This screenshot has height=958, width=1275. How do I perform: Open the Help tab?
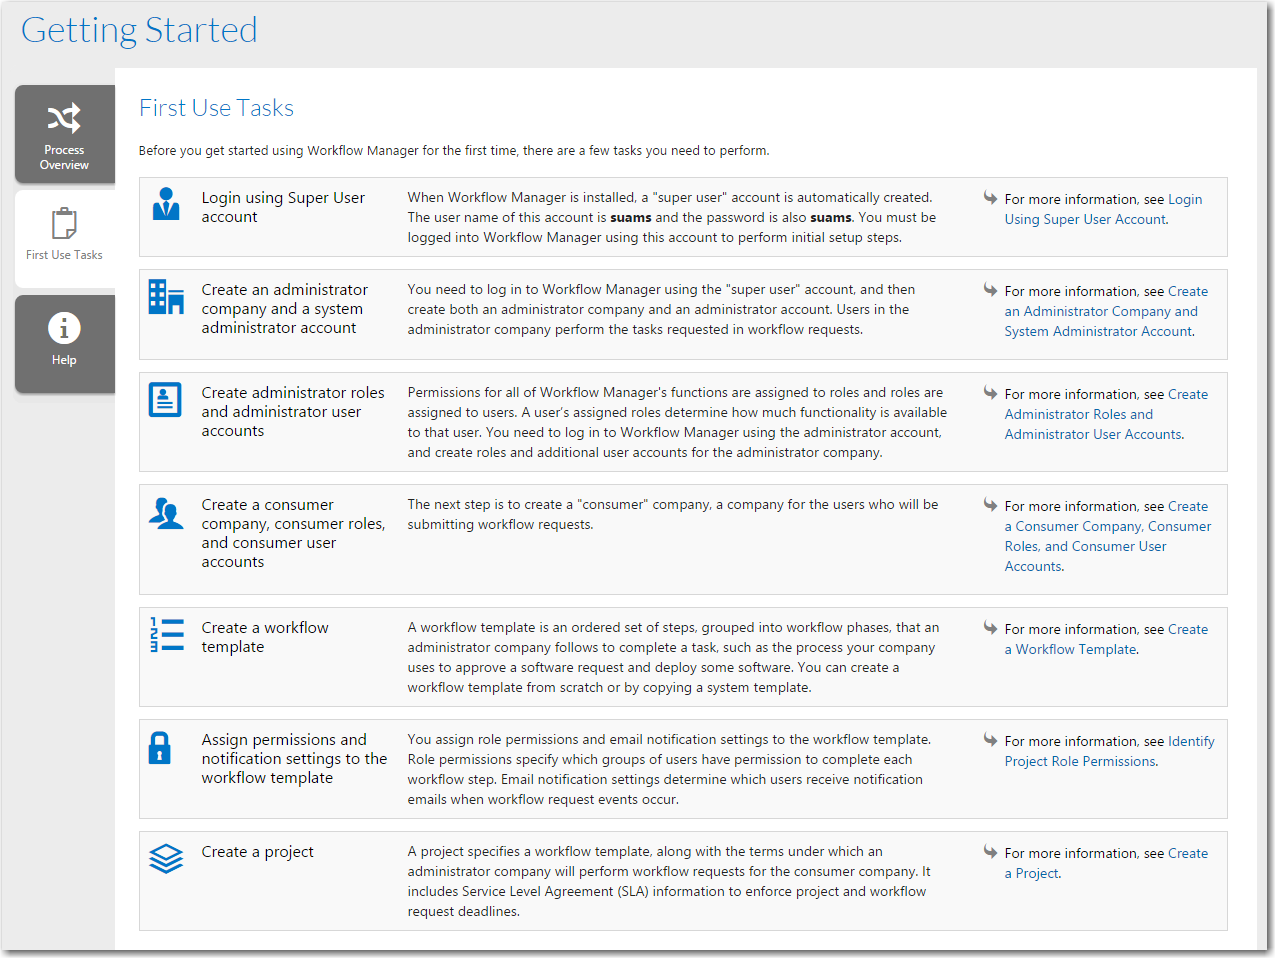(65, 343)
